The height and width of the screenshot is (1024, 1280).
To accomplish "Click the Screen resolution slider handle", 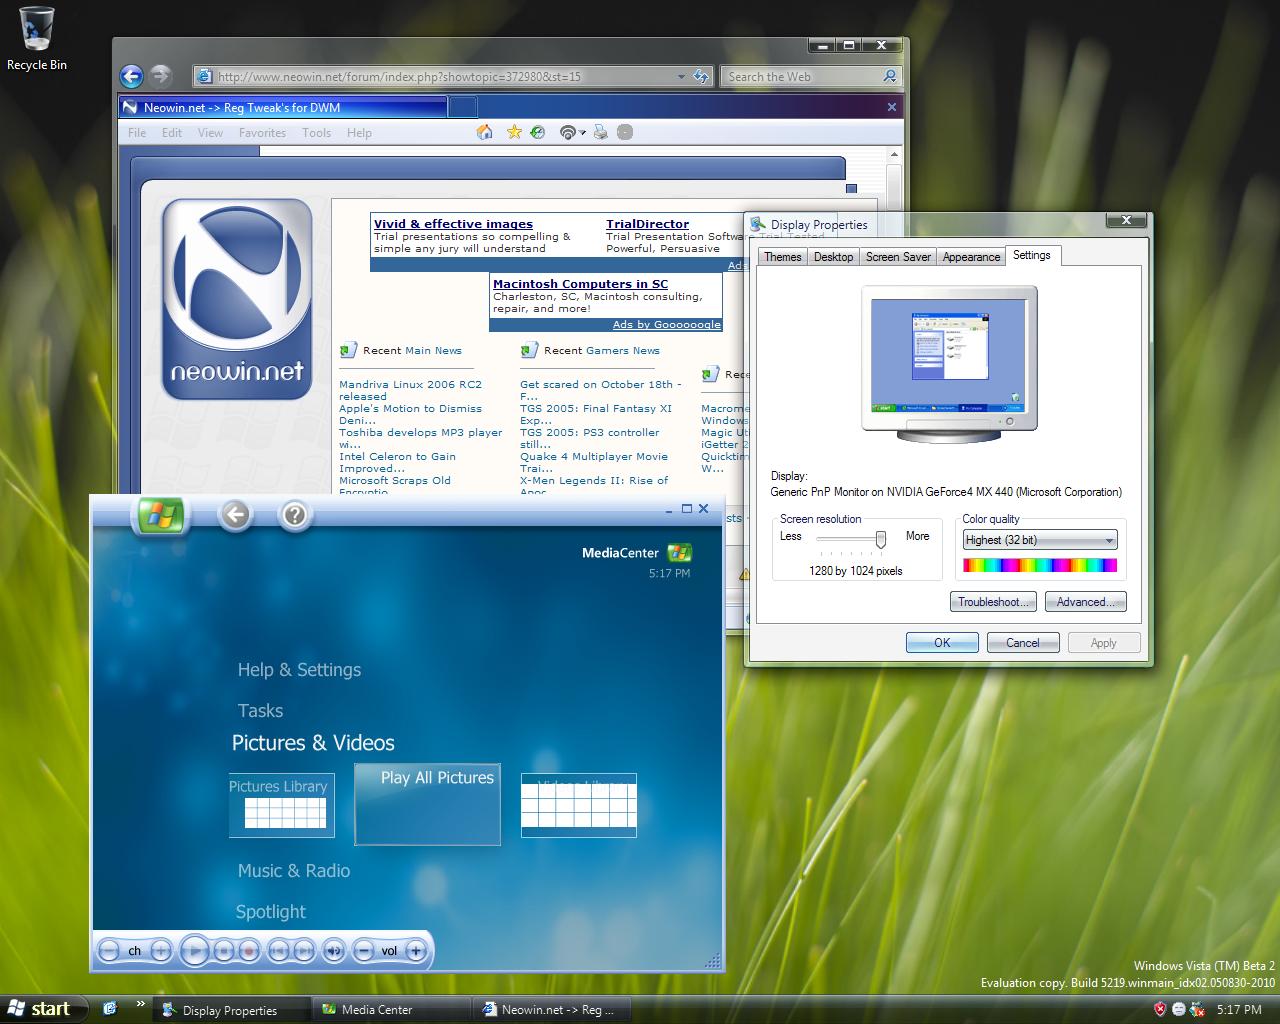I will (880, 539).
